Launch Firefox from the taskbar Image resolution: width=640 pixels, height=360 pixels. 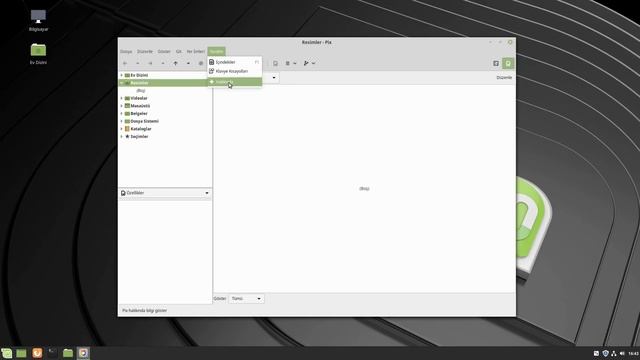[37, 353]
